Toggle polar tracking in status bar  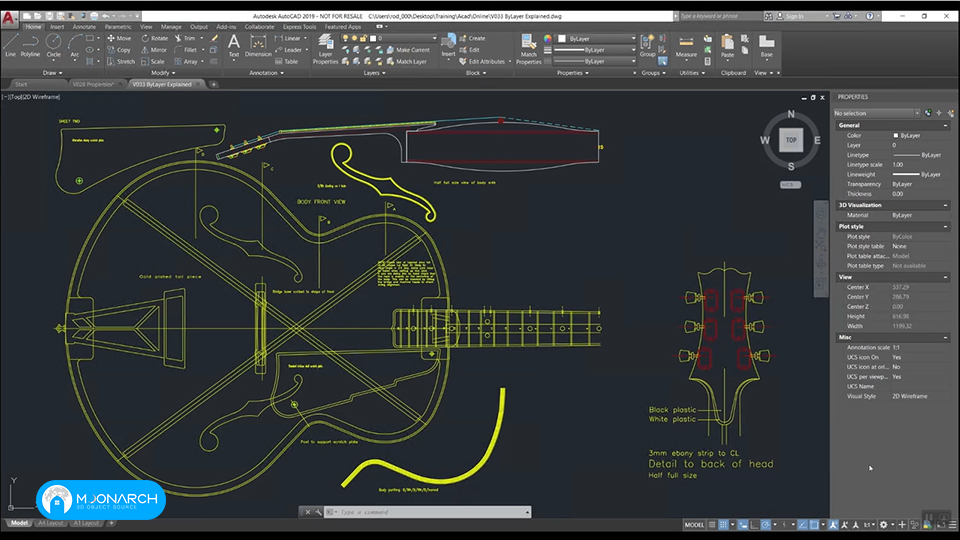765,525
